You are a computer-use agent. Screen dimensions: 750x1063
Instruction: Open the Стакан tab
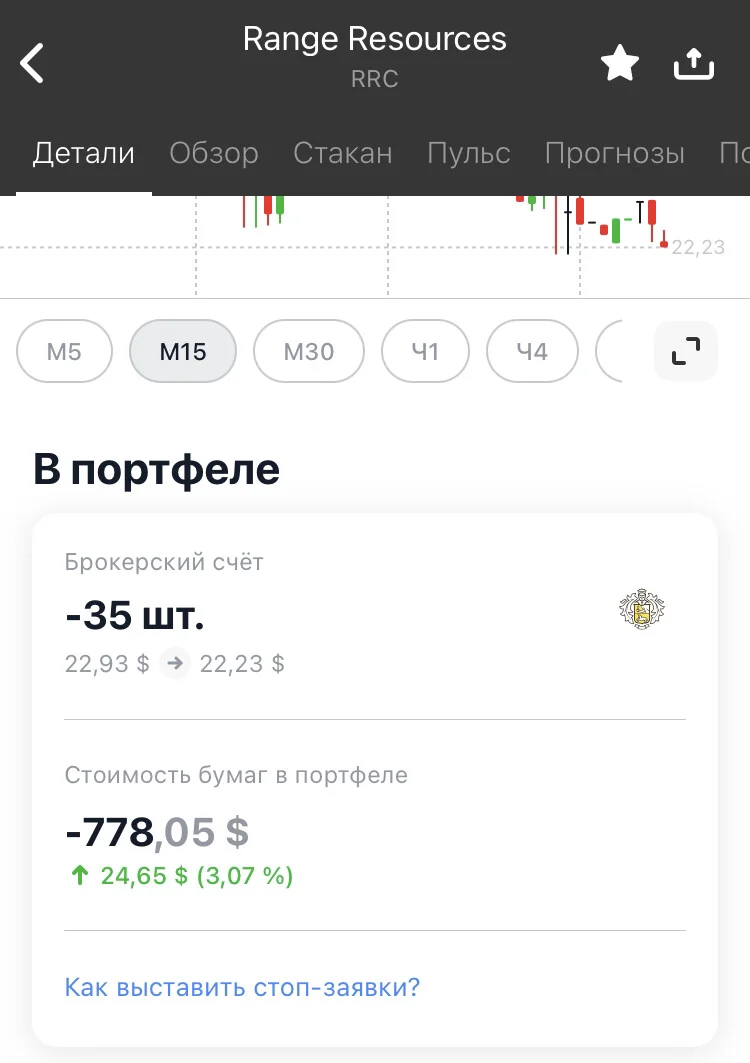342,153
